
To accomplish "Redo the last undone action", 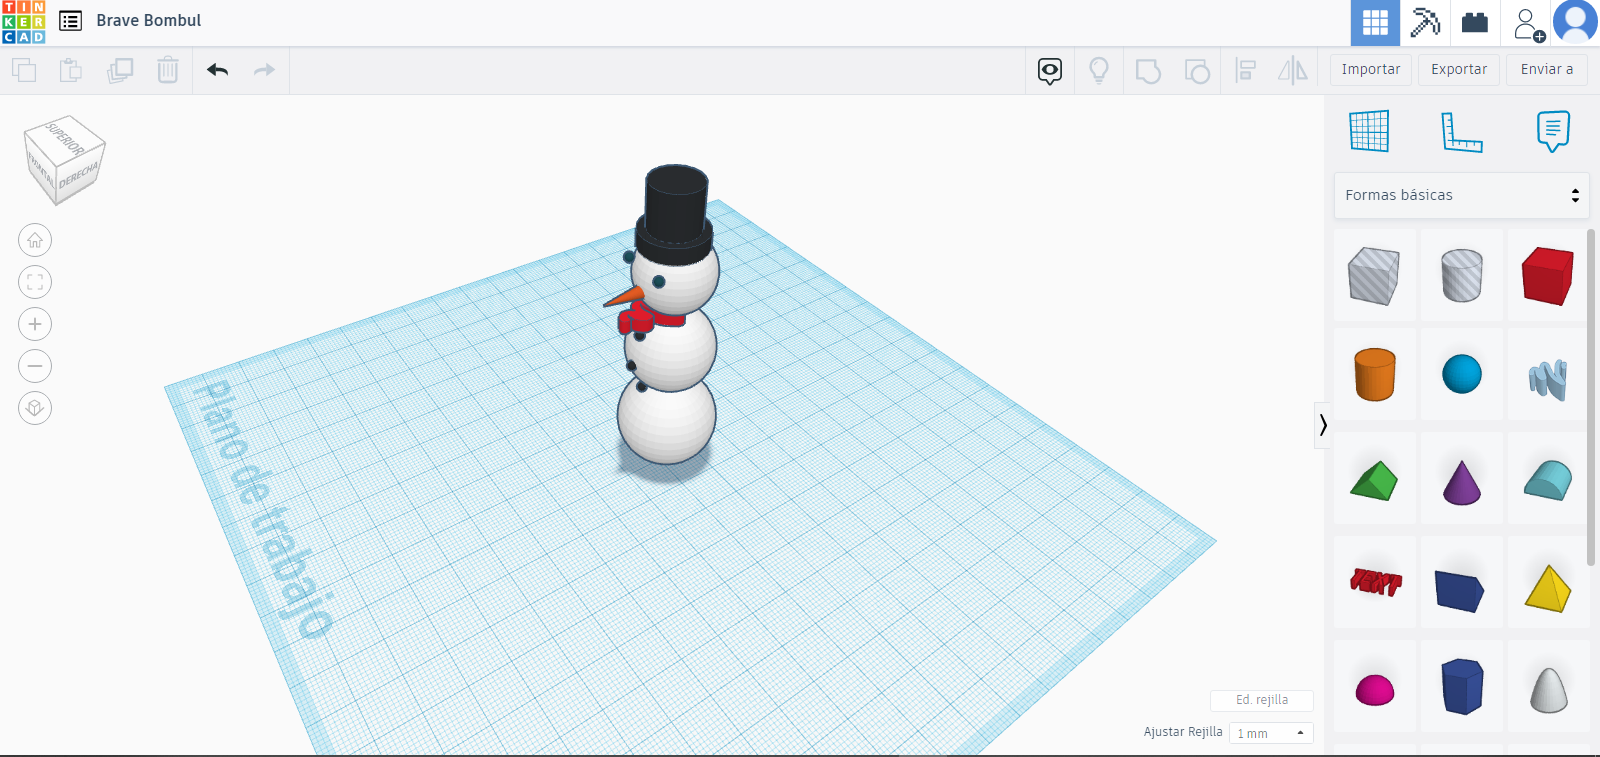I will point(264,70).
